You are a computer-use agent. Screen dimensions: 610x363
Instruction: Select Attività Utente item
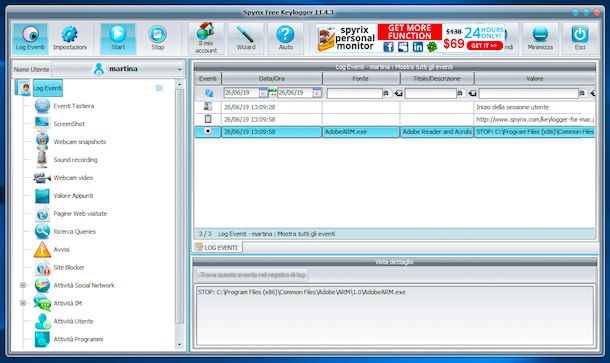73,321
